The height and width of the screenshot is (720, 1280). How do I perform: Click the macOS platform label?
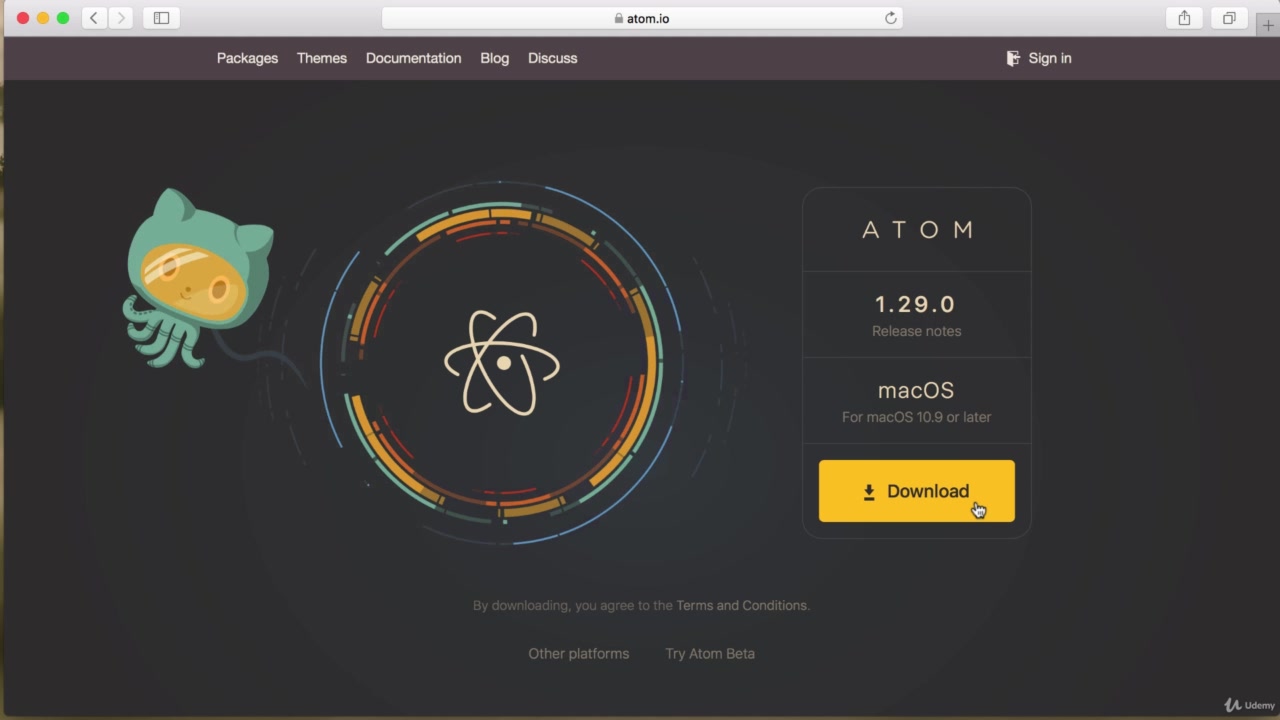916,390
